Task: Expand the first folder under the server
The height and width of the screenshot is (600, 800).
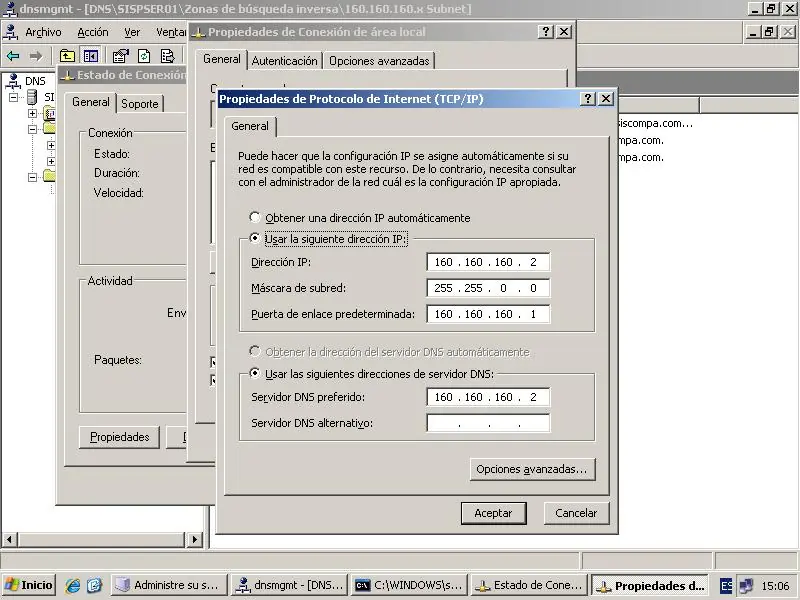Action: 32,113
